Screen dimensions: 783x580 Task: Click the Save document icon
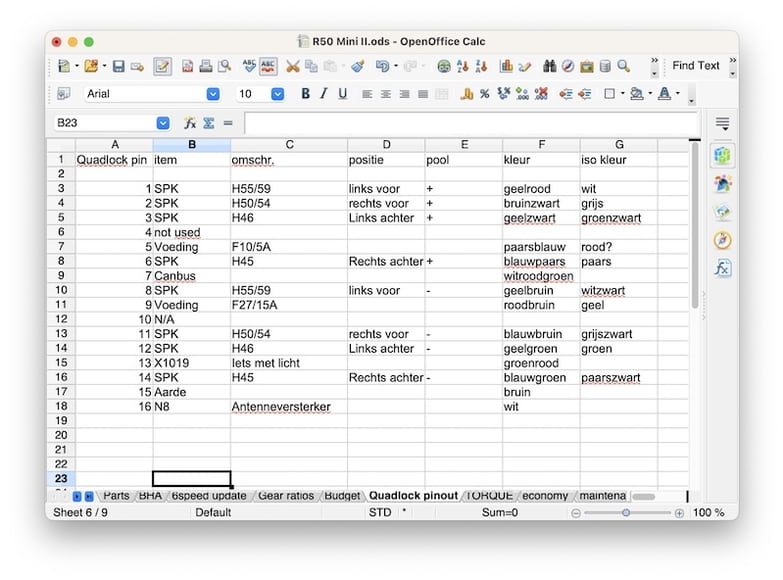tap(118, 67)
